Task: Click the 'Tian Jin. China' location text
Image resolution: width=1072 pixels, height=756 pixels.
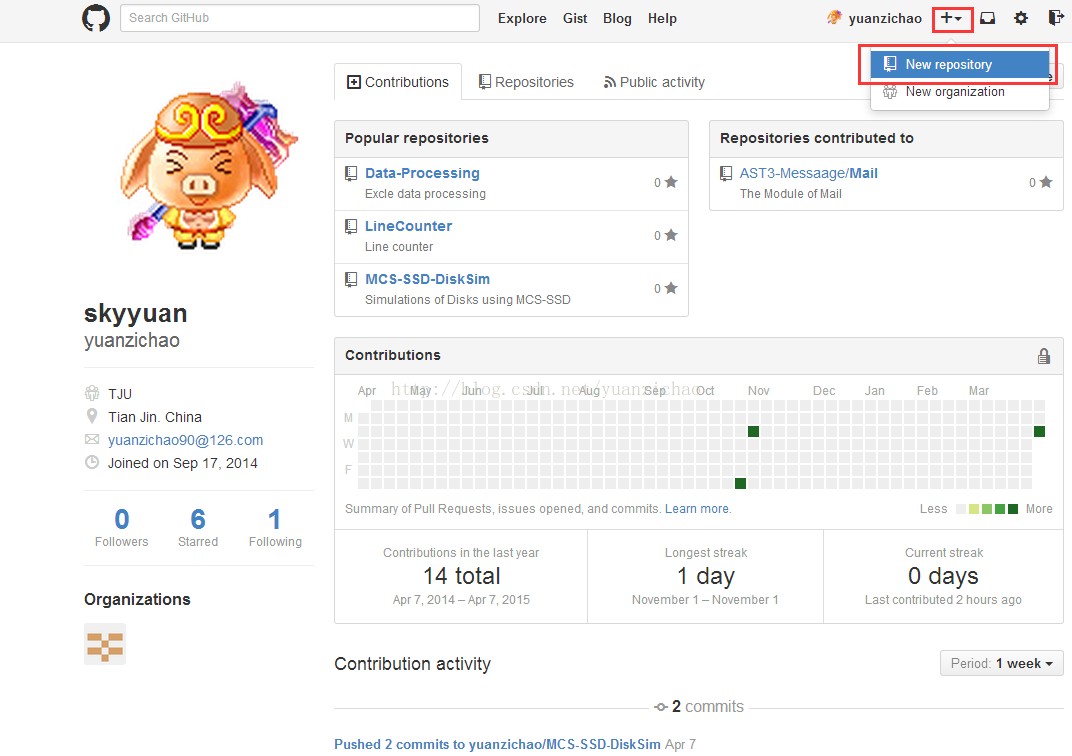Action: (x=155, y=417)
